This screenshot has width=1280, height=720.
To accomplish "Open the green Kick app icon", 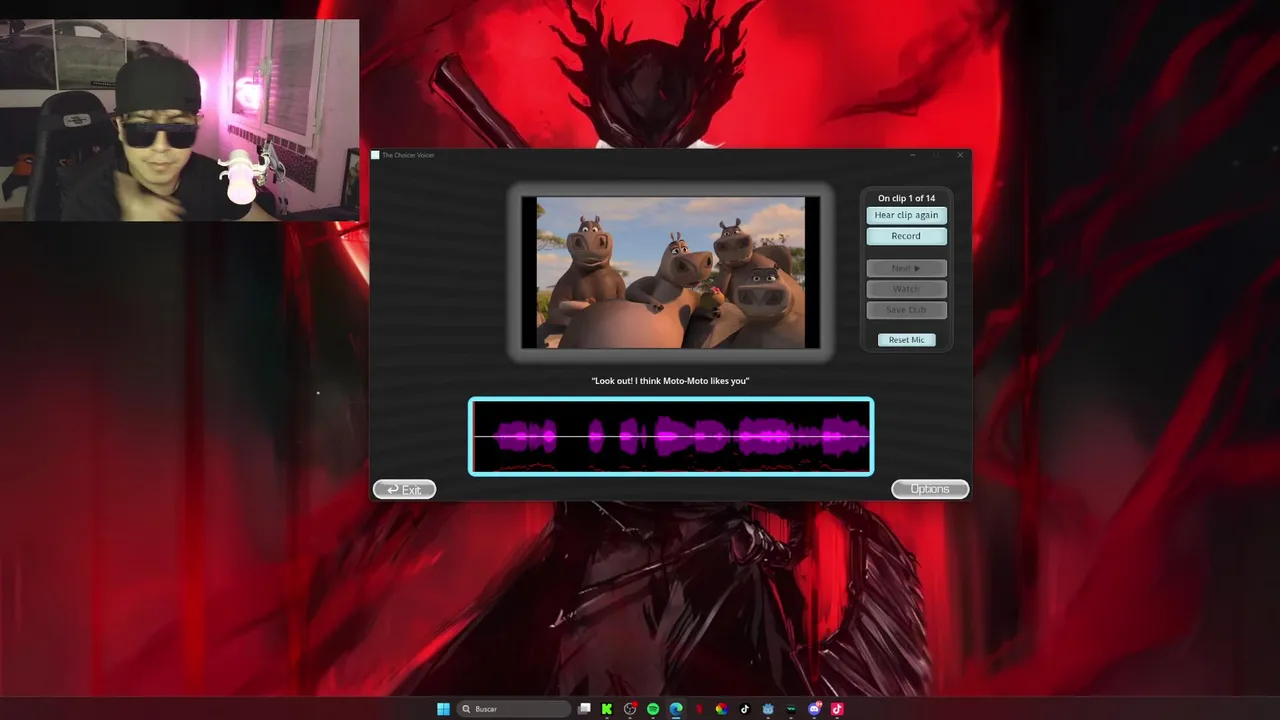I will point(607,709).
